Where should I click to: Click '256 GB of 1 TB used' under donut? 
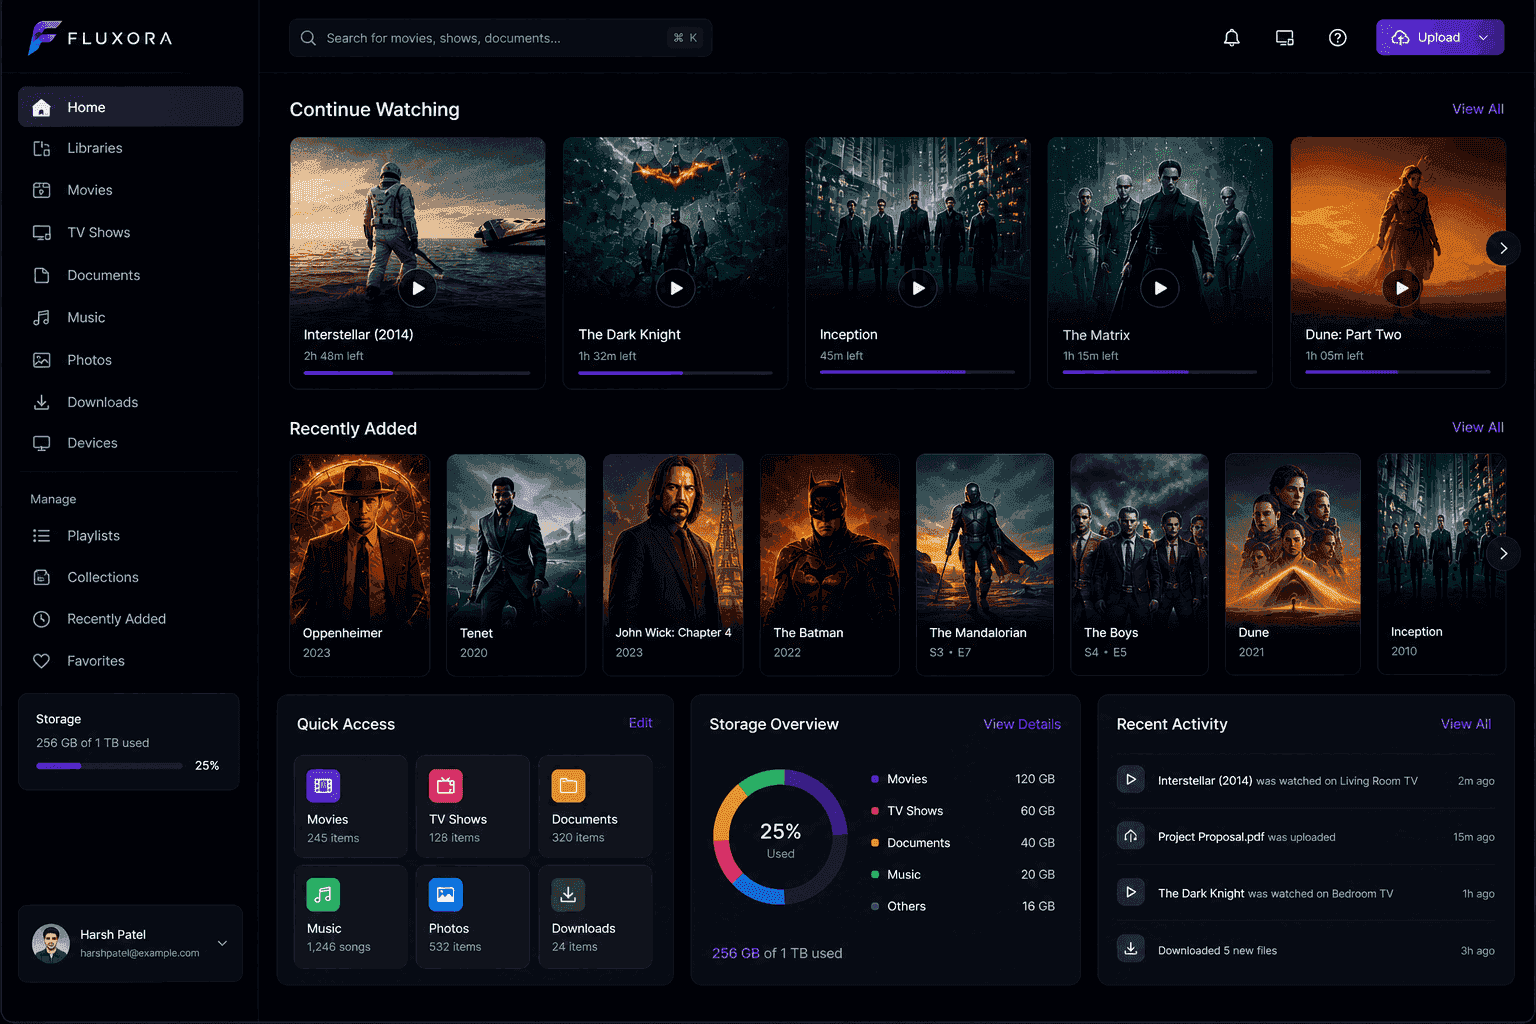[777, 953]
